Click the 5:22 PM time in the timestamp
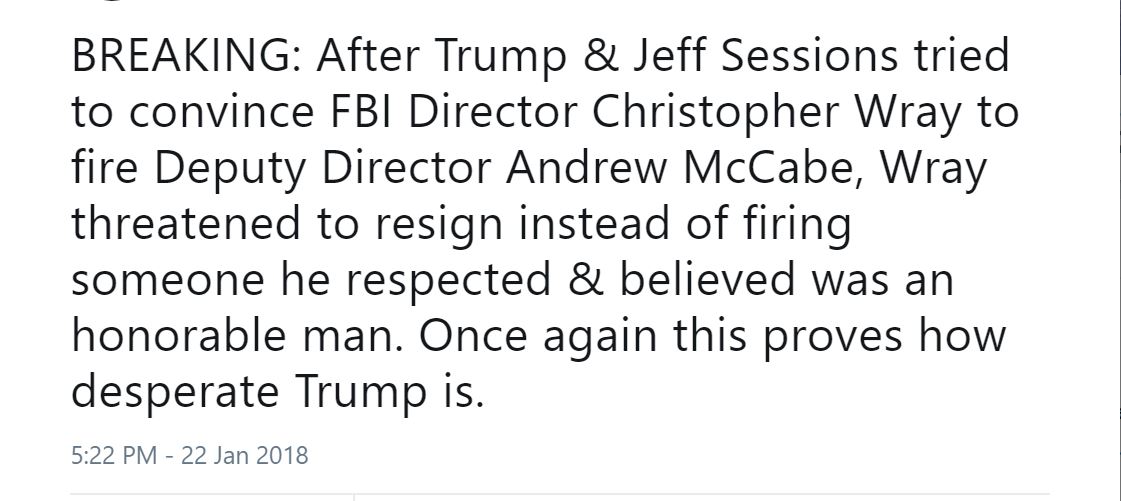This screenshot has width=1121, height=501. click(114, 455)
